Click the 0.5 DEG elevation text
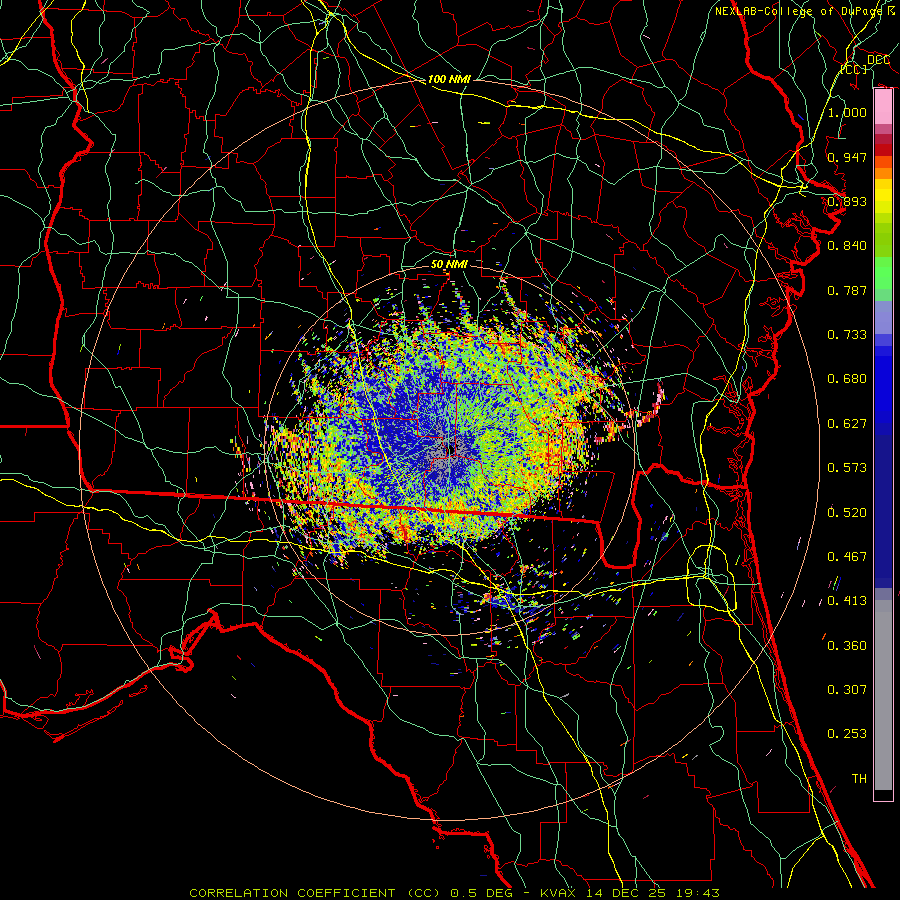900x900 pixels. [x=480, y=893]
